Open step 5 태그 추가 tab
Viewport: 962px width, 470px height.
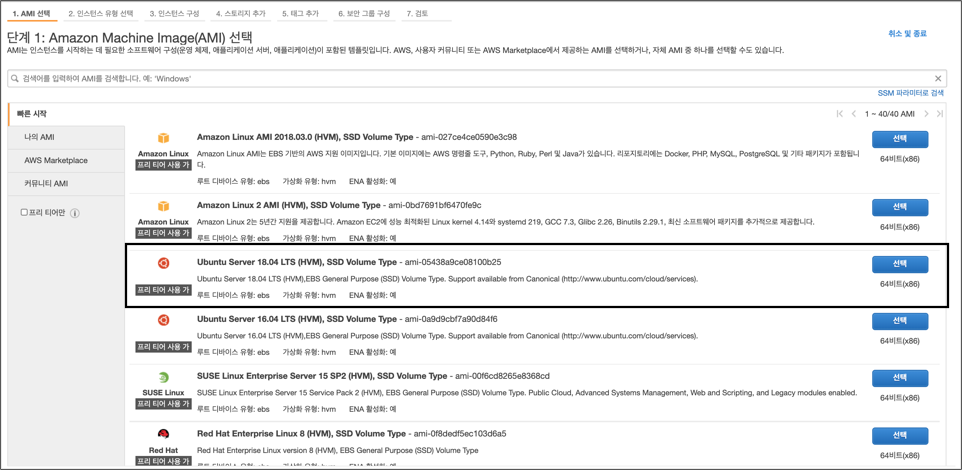click(x=301, y=13)
